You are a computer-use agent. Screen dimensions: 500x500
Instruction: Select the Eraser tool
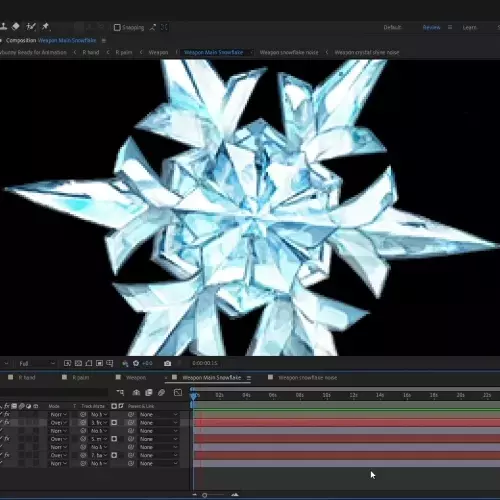pyautogui.click(x=16, y=27)
